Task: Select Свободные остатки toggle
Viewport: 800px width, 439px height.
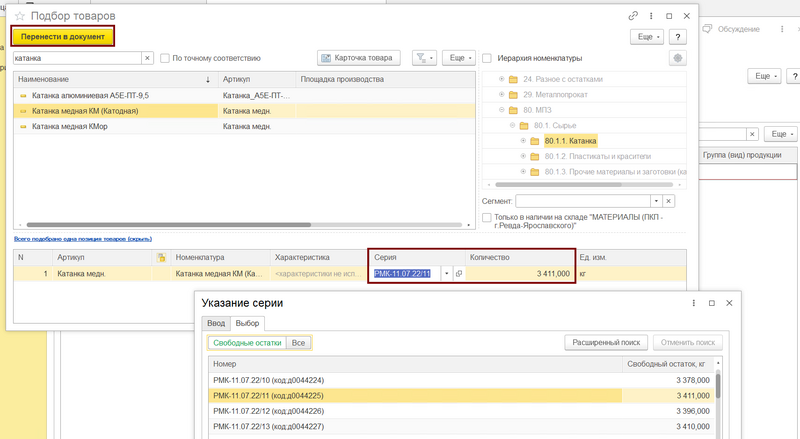Action: coord(247,343)
